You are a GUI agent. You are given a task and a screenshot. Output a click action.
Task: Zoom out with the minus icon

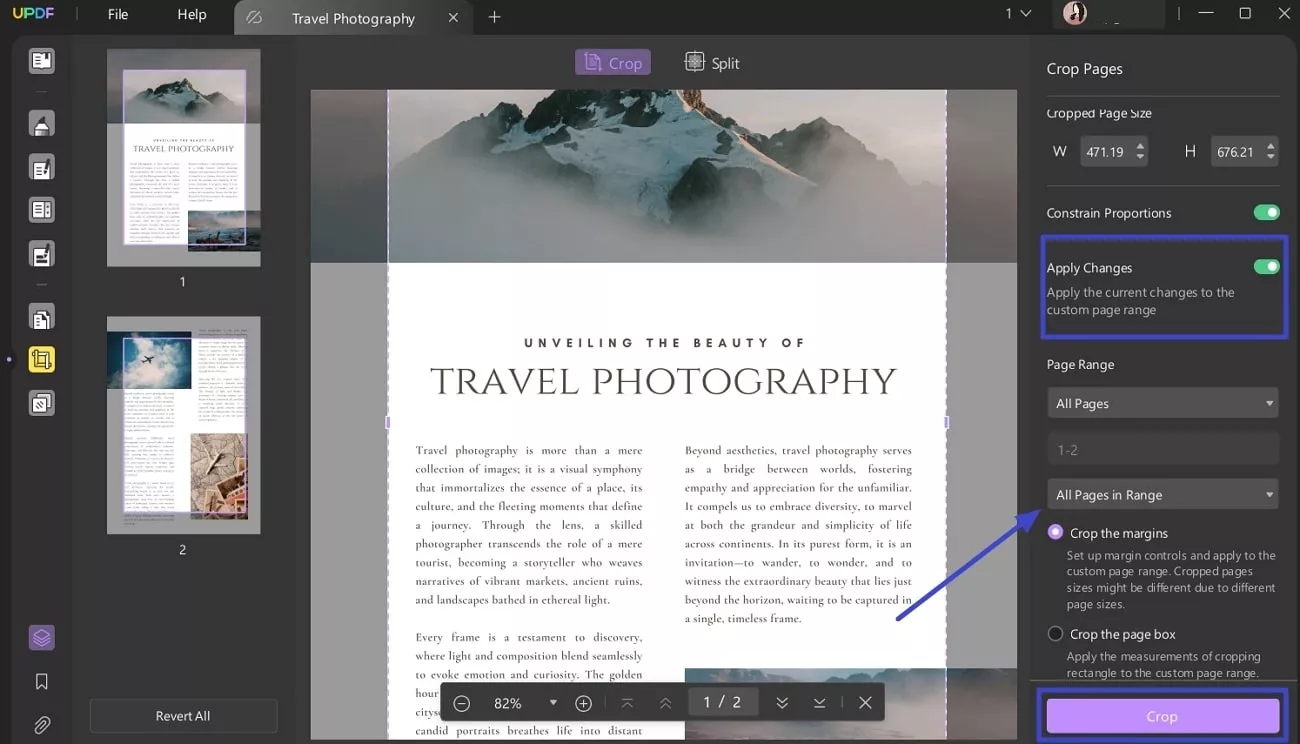pyautogui.click(x=461, y=703)
